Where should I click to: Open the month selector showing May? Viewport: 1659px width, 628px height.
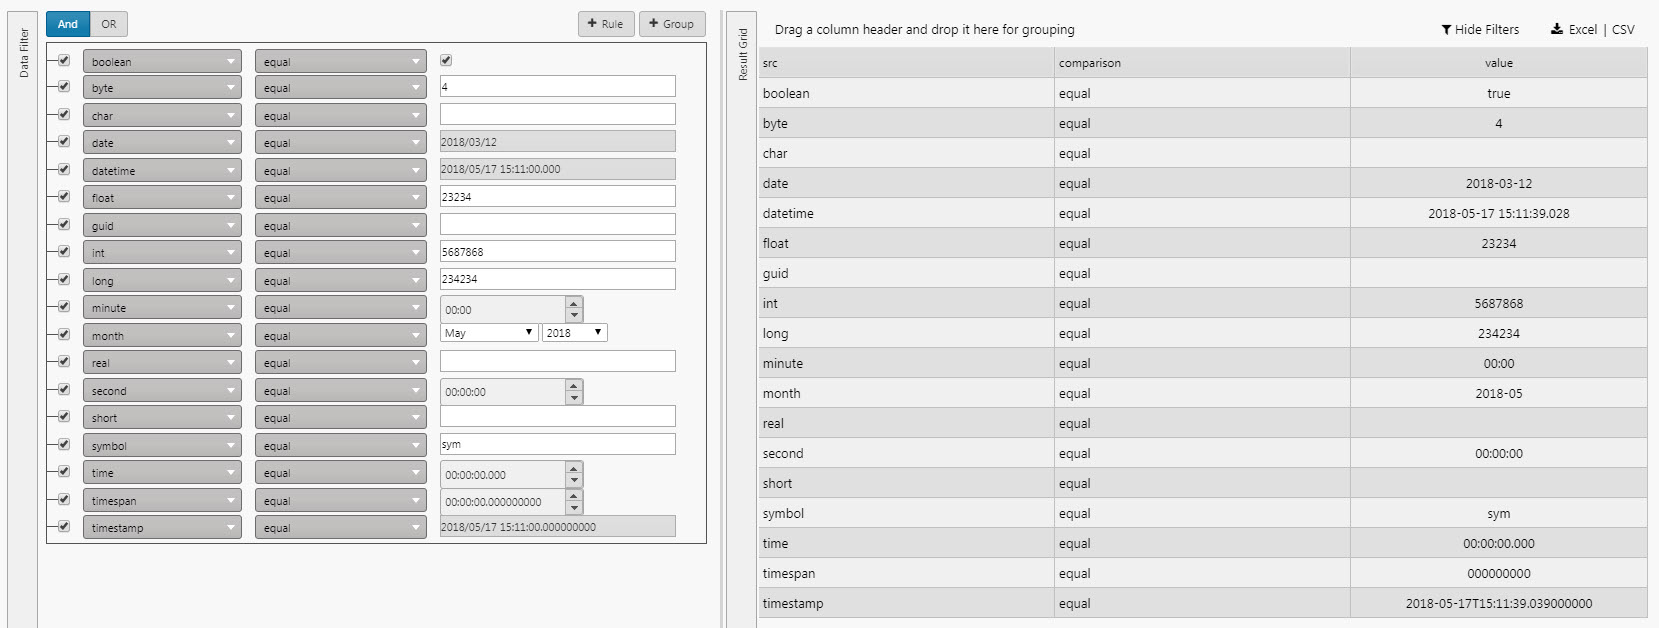[x=489, y=333]
